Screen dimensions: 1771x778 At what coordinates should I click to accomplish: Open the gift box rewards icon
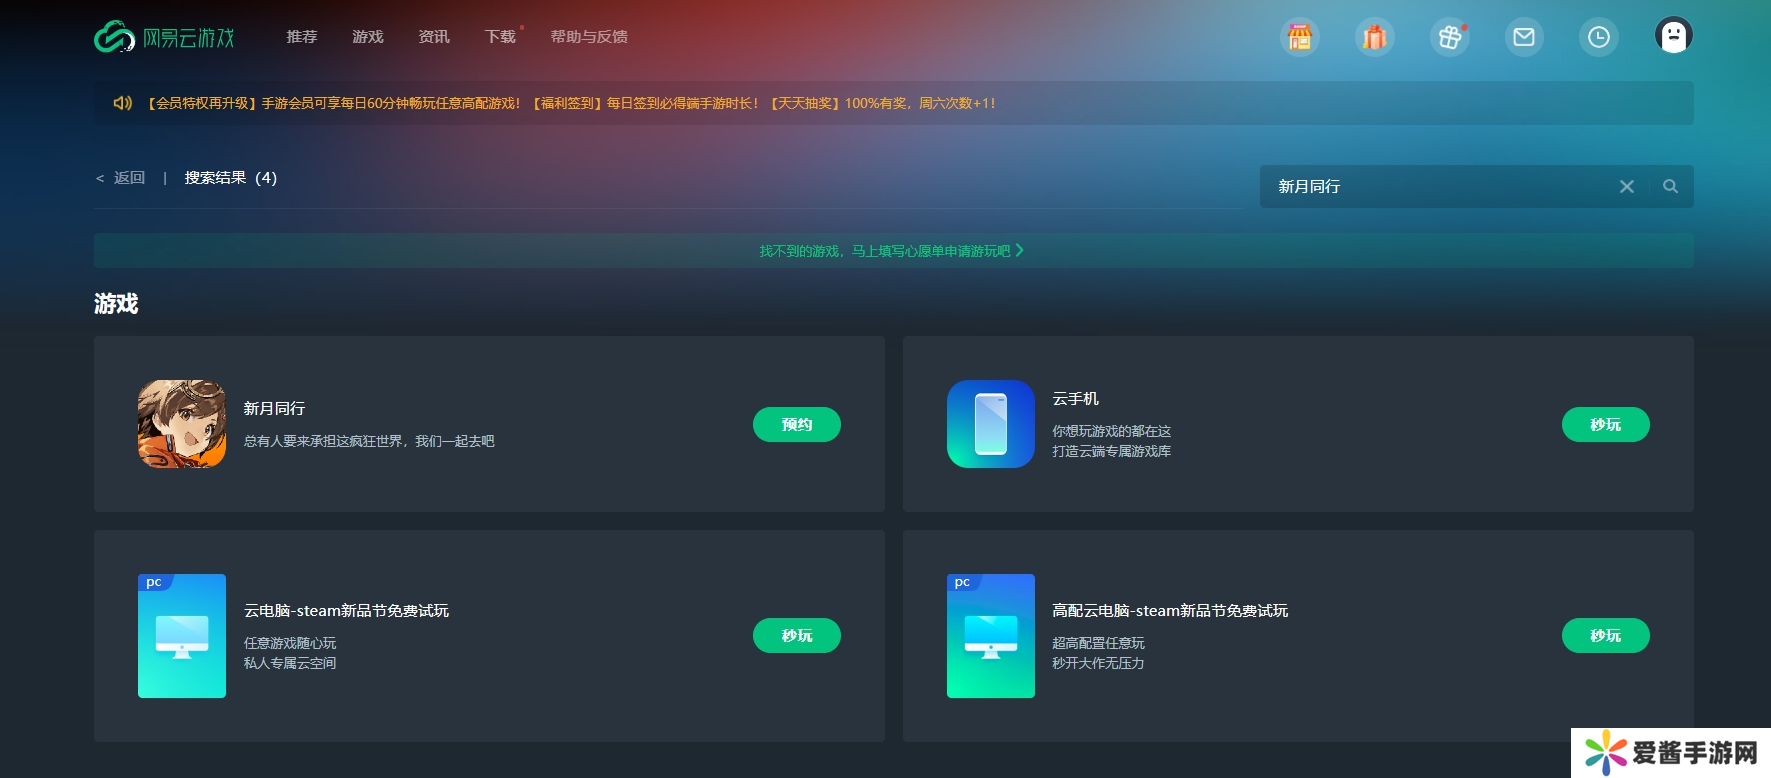(x=1374, y=37)
